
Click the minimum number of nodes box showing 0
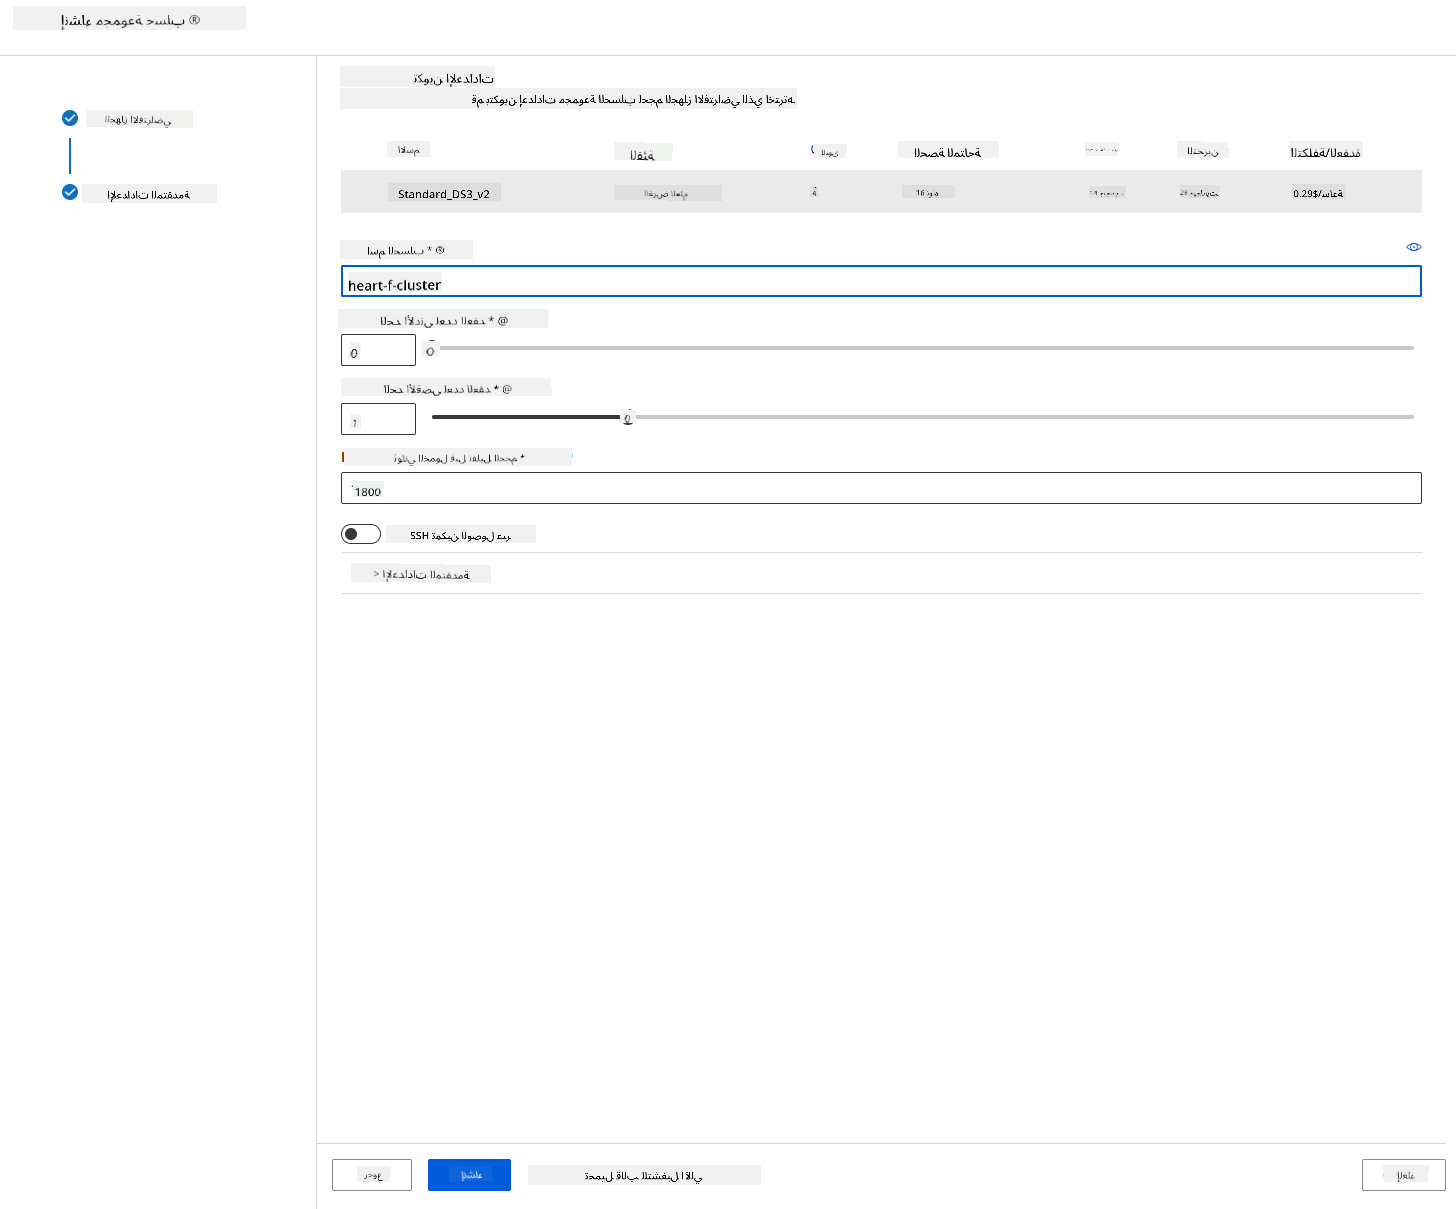point(378,350)
